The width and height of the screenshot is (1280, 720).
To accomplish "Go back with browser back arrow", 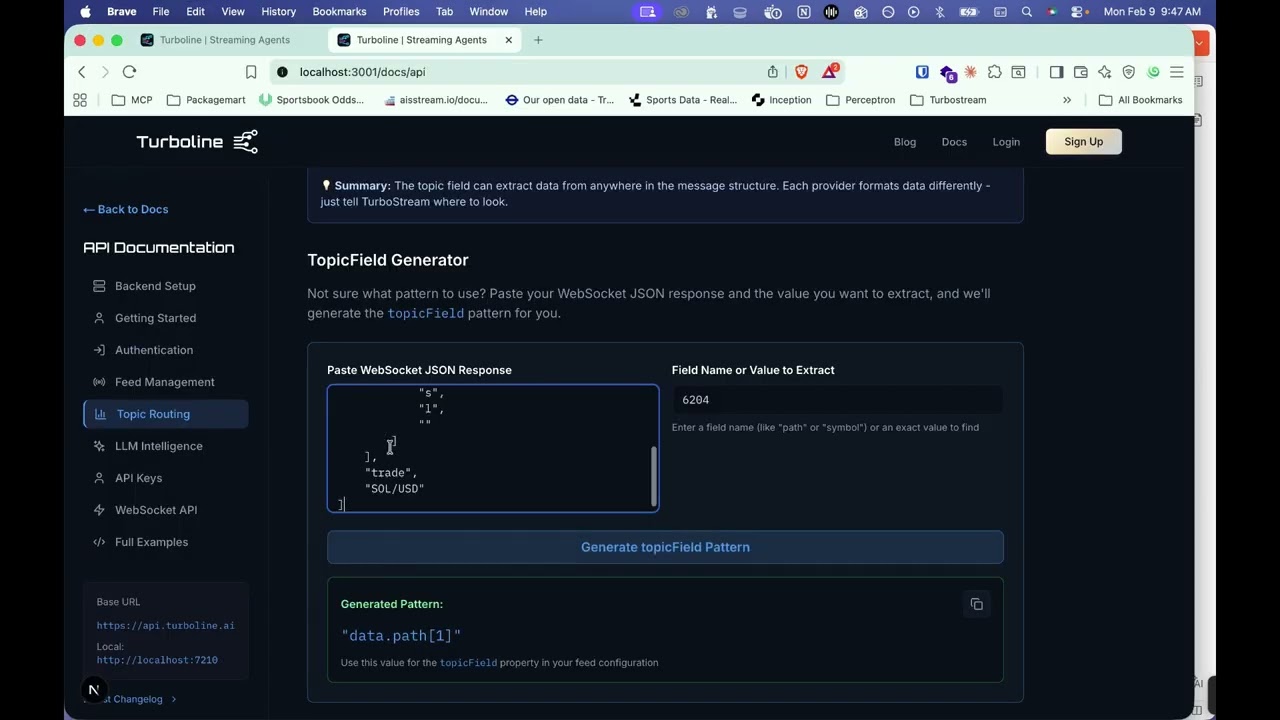I will click(82, 72).
